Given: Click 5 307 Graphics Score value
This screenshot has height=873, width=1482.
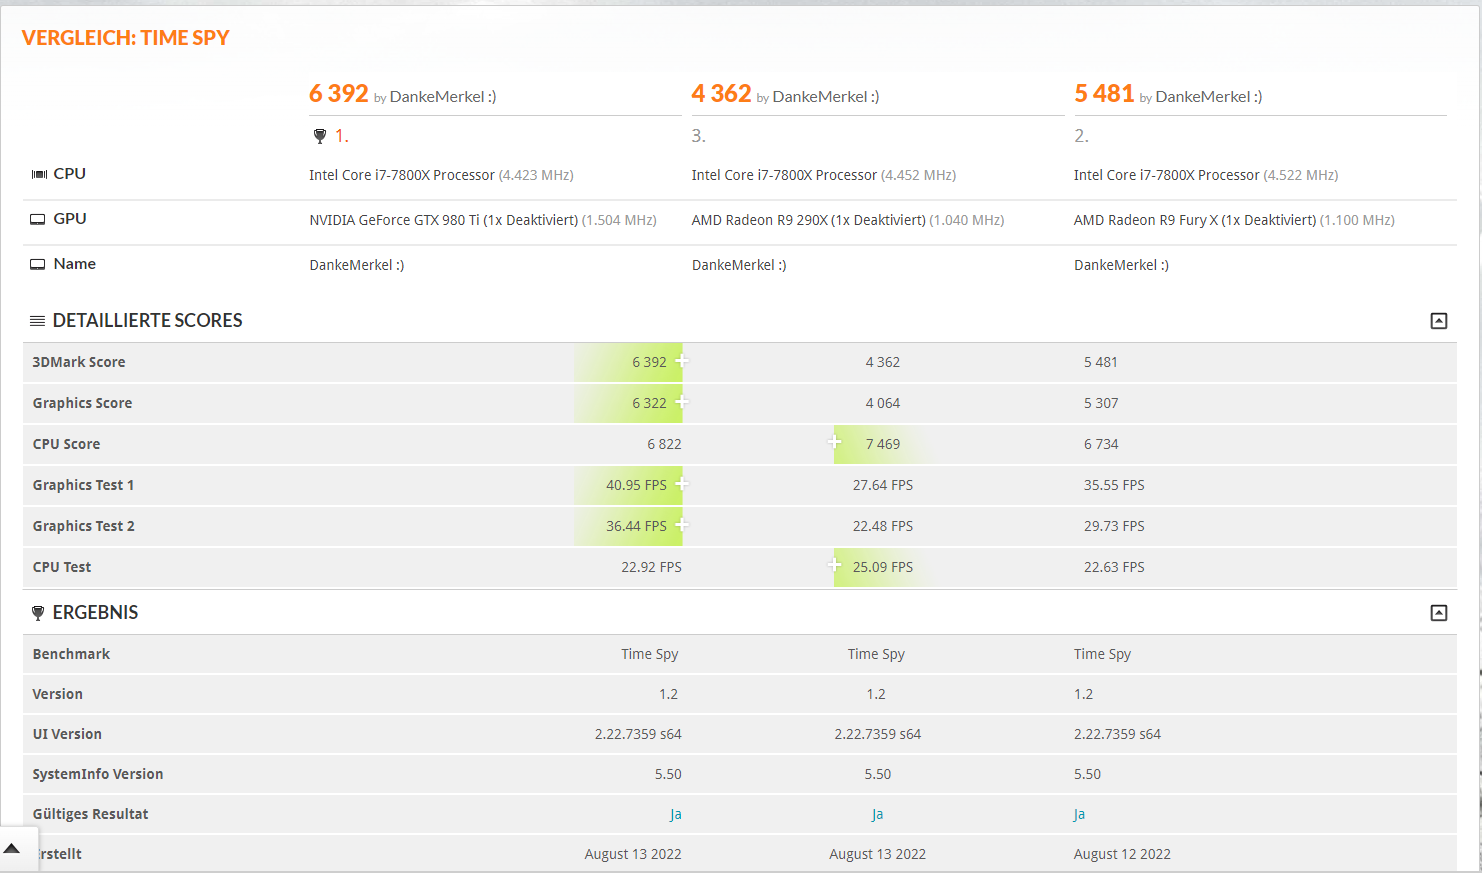Looking at the screenshot, I should tap(1101, 403).
